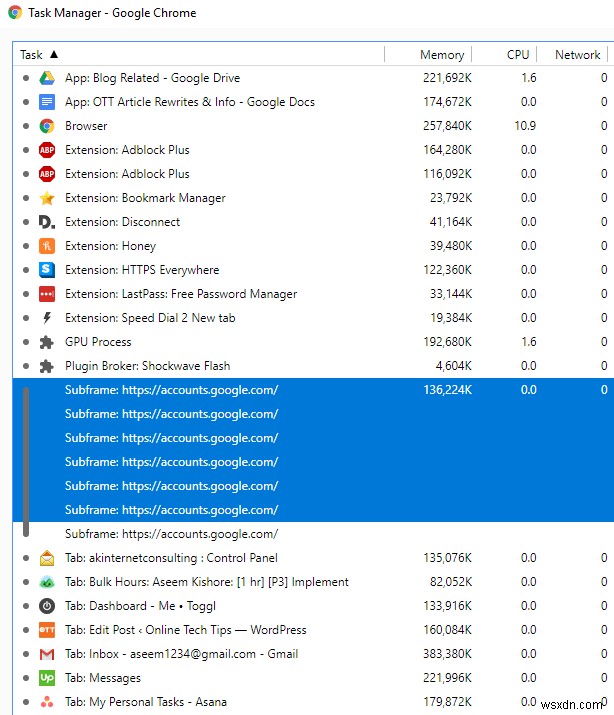614x715 pixels.
Task: Select Tab: My Personal Tasks - Asana row
Action: click(x=313, y=702)
